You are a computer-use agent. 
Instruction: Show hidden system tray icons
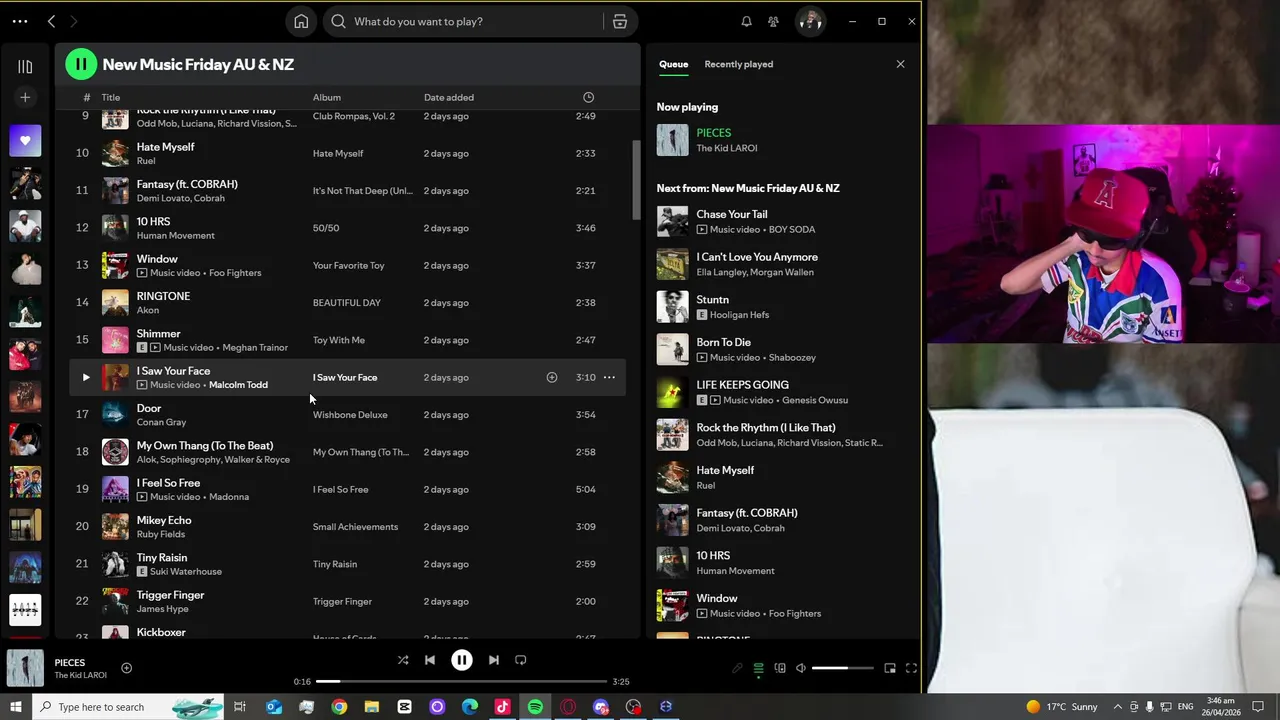tap(1118, 707)
